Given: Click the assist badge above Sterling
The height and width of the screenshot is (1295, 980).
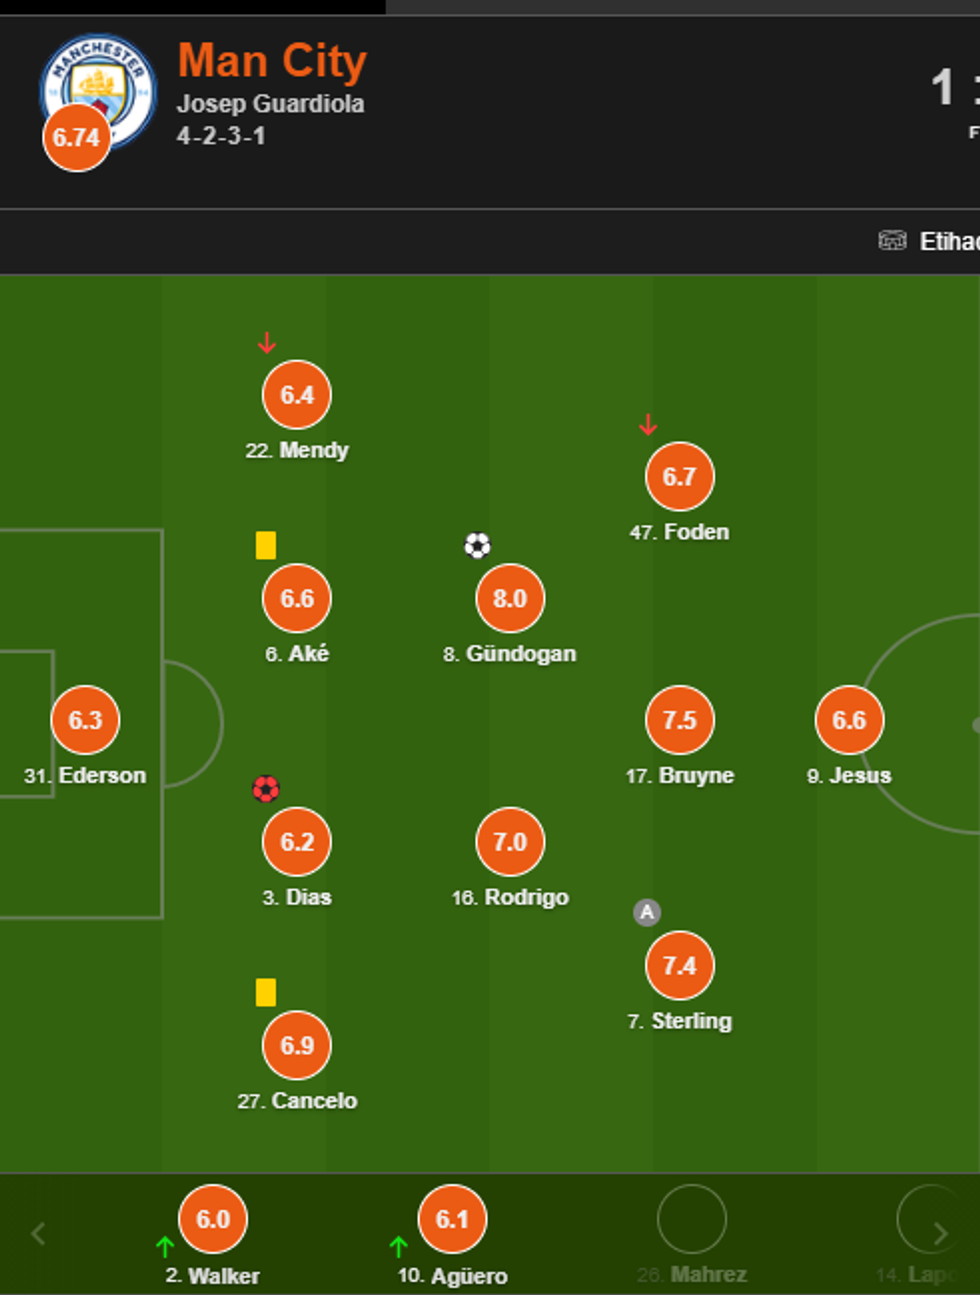Looking at the screenshot, I should pos(647,912).
